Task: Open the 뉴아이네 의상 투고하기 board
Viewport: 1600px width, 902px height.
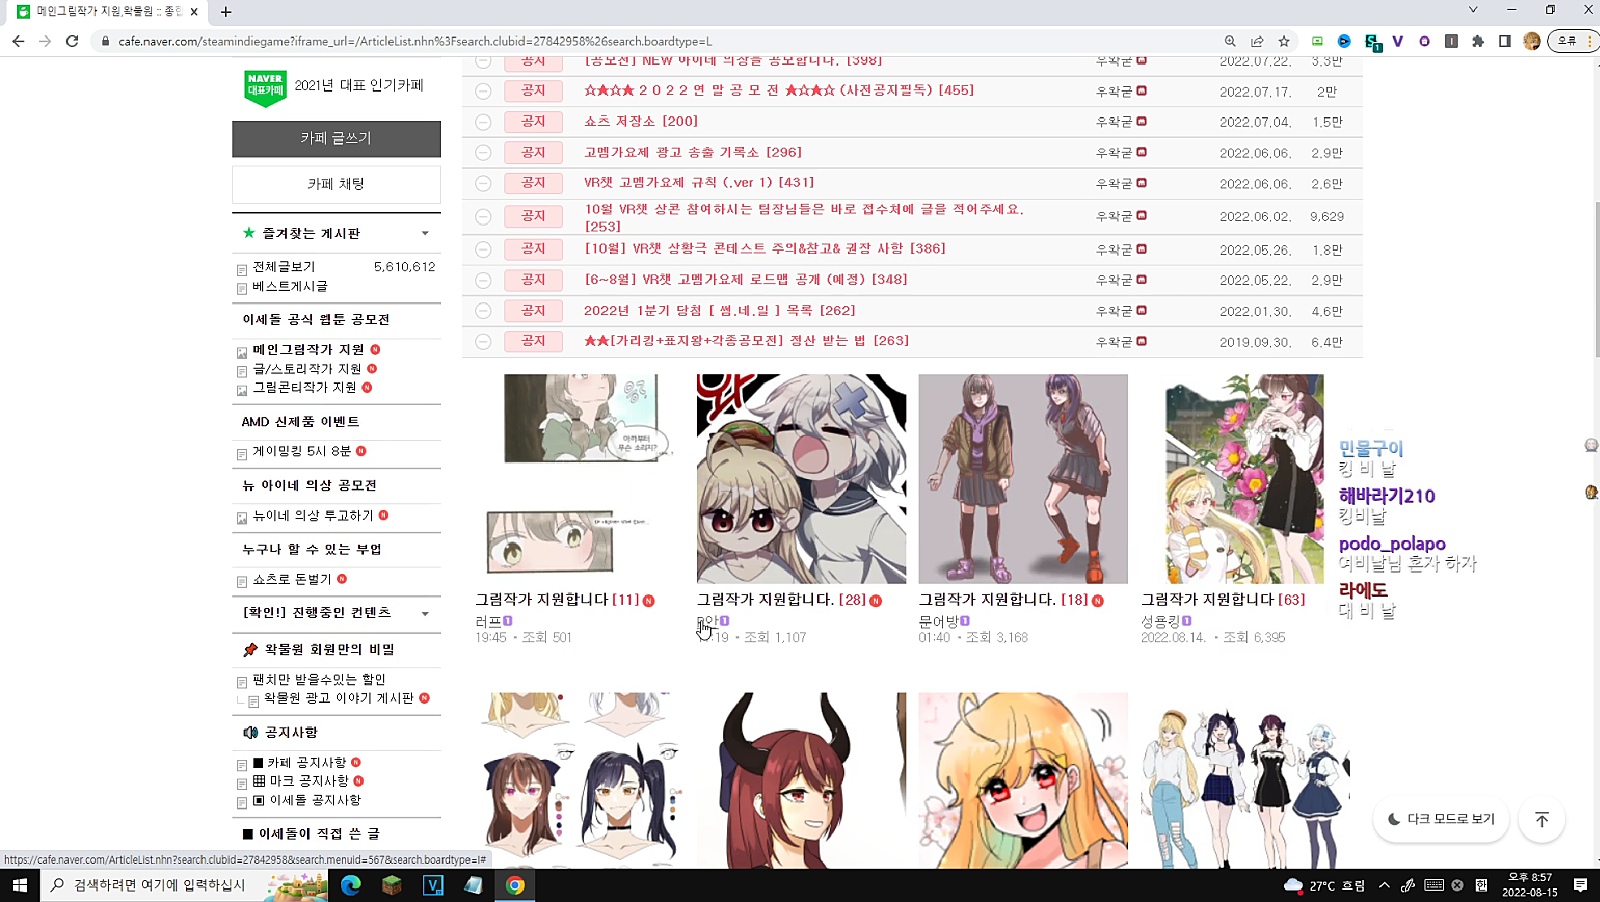Action: pyautogui.click(x=313, y=515)
